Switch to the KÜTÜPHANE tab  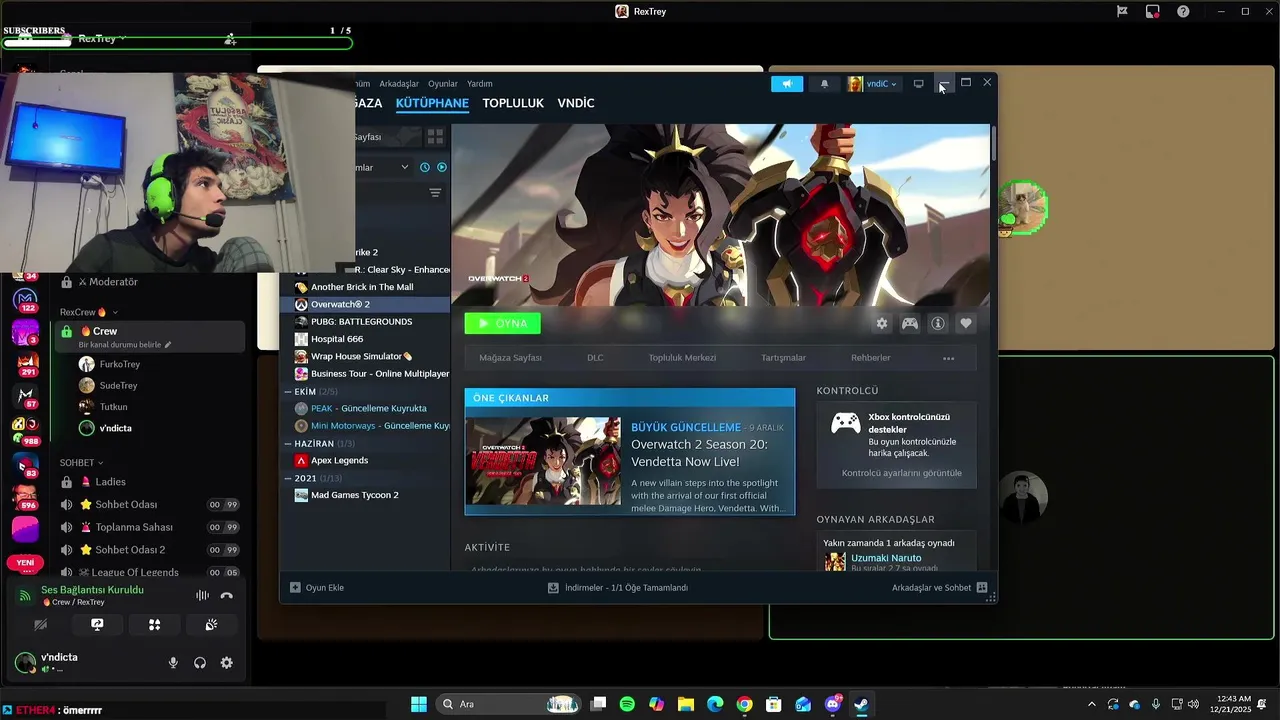432,103
